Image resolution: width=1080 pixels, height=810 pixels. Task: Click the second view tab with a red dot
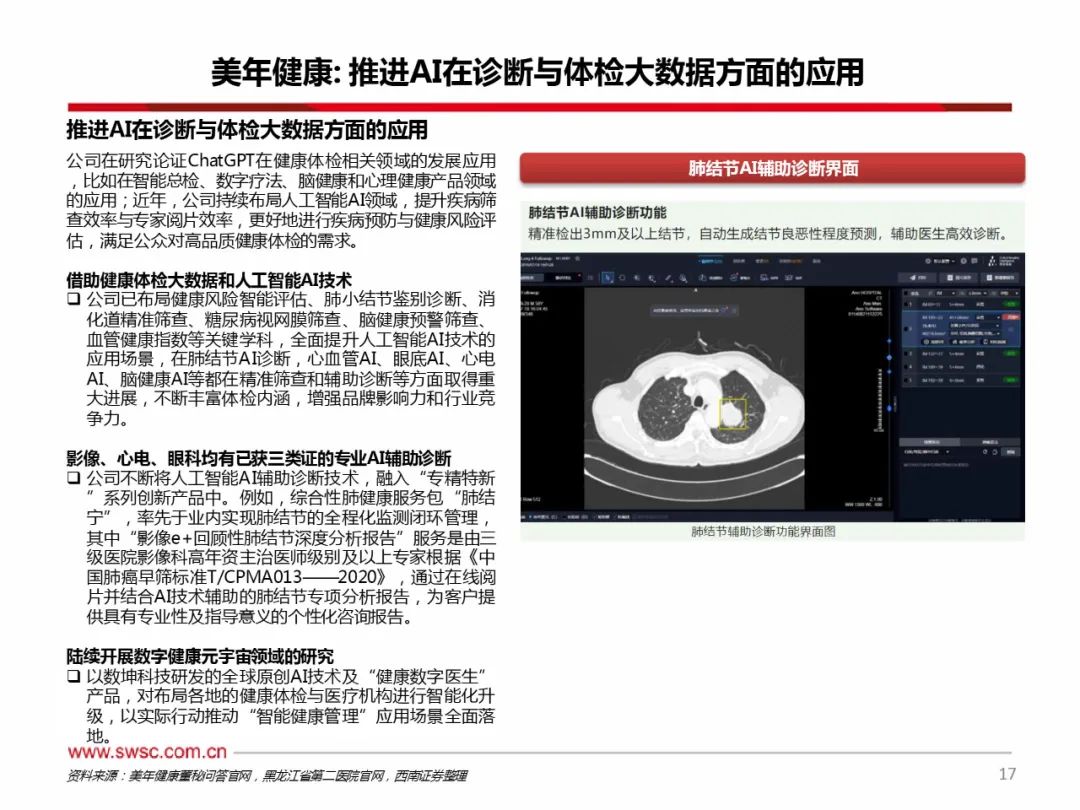pos(563,278)
